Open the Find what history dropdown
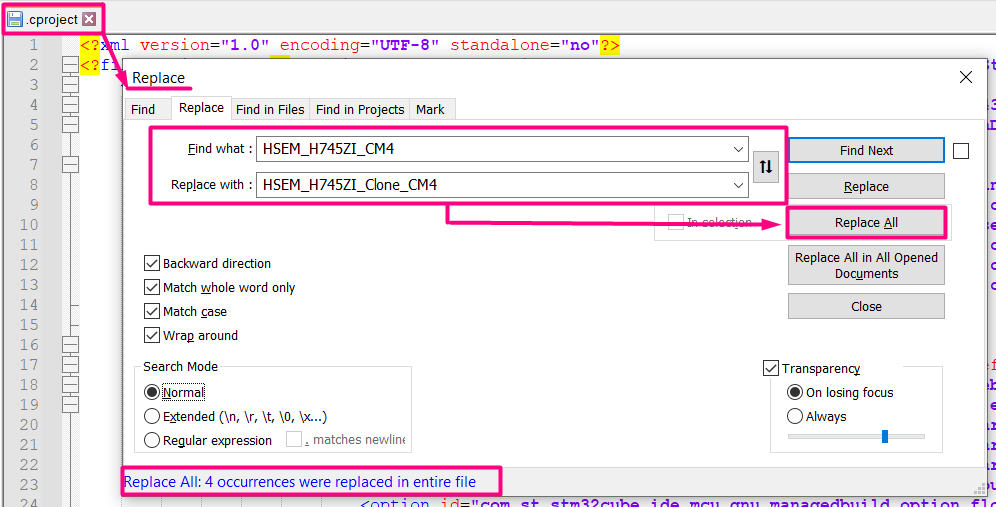The width and height of the screenshot is (996, 507). [738, 149]
